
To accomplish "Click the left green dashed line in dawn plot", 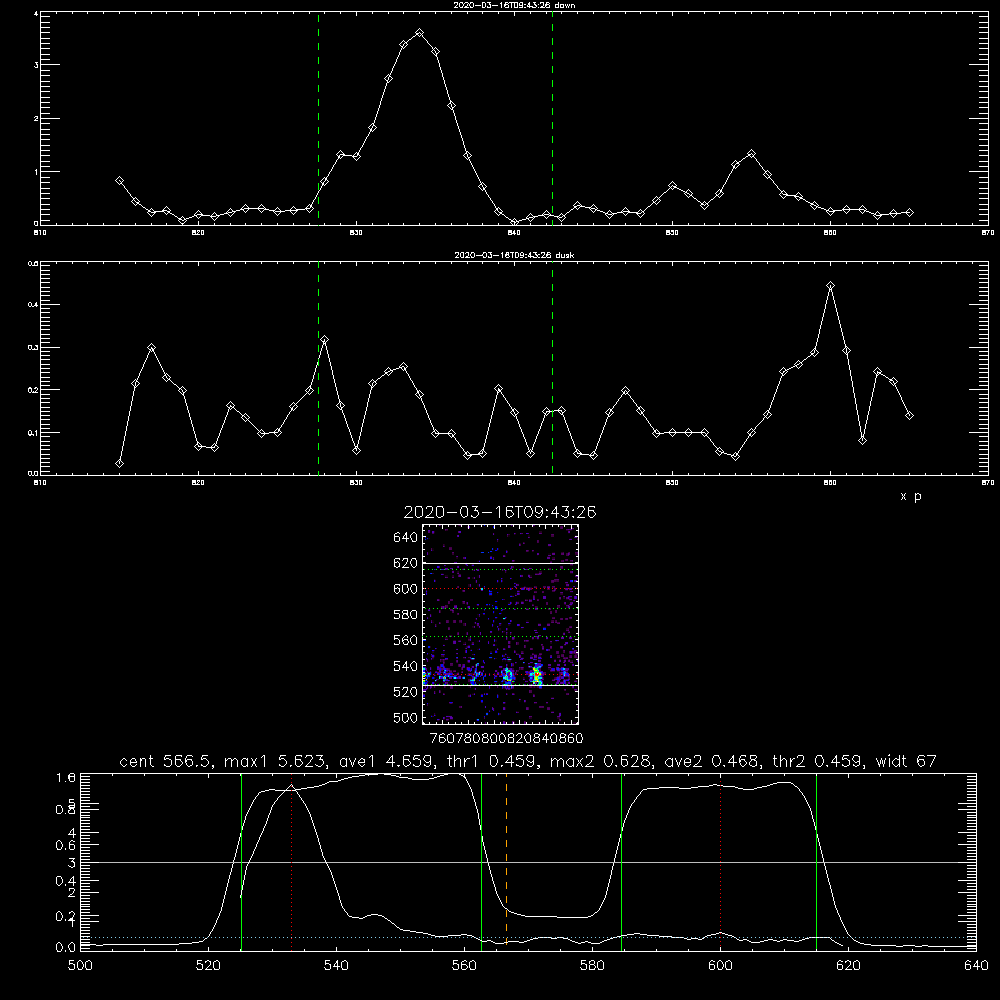I will (318, 119).
